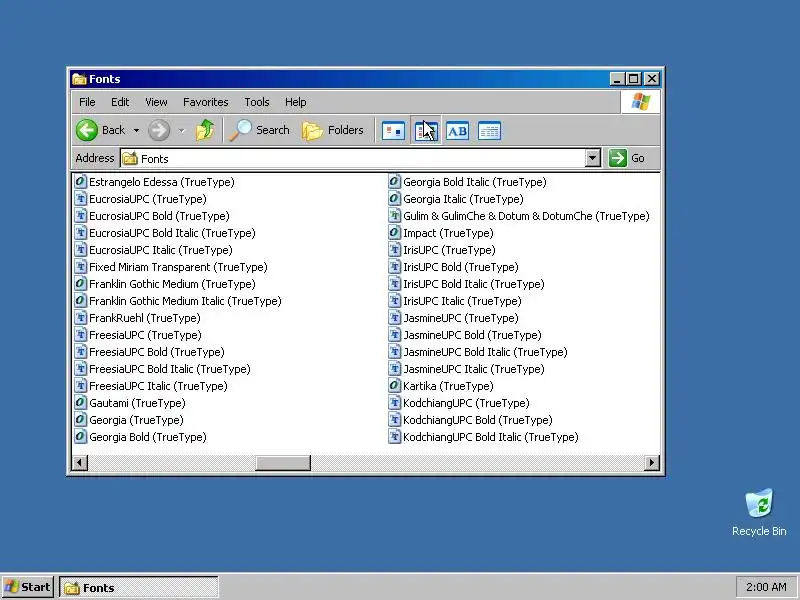Click horizontal scrollbar right arrow
The image size is (800, 600).
[x=652, y=463]
